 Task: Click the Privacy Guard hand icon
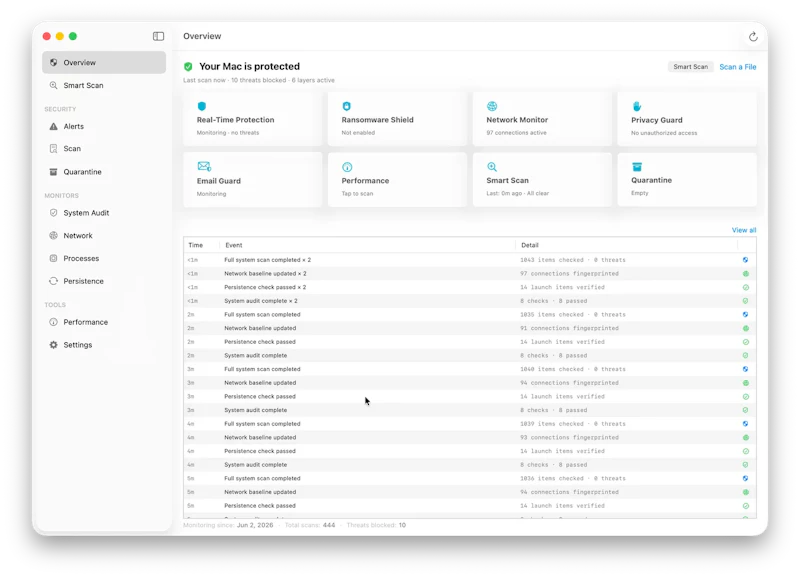coord(637,106)
